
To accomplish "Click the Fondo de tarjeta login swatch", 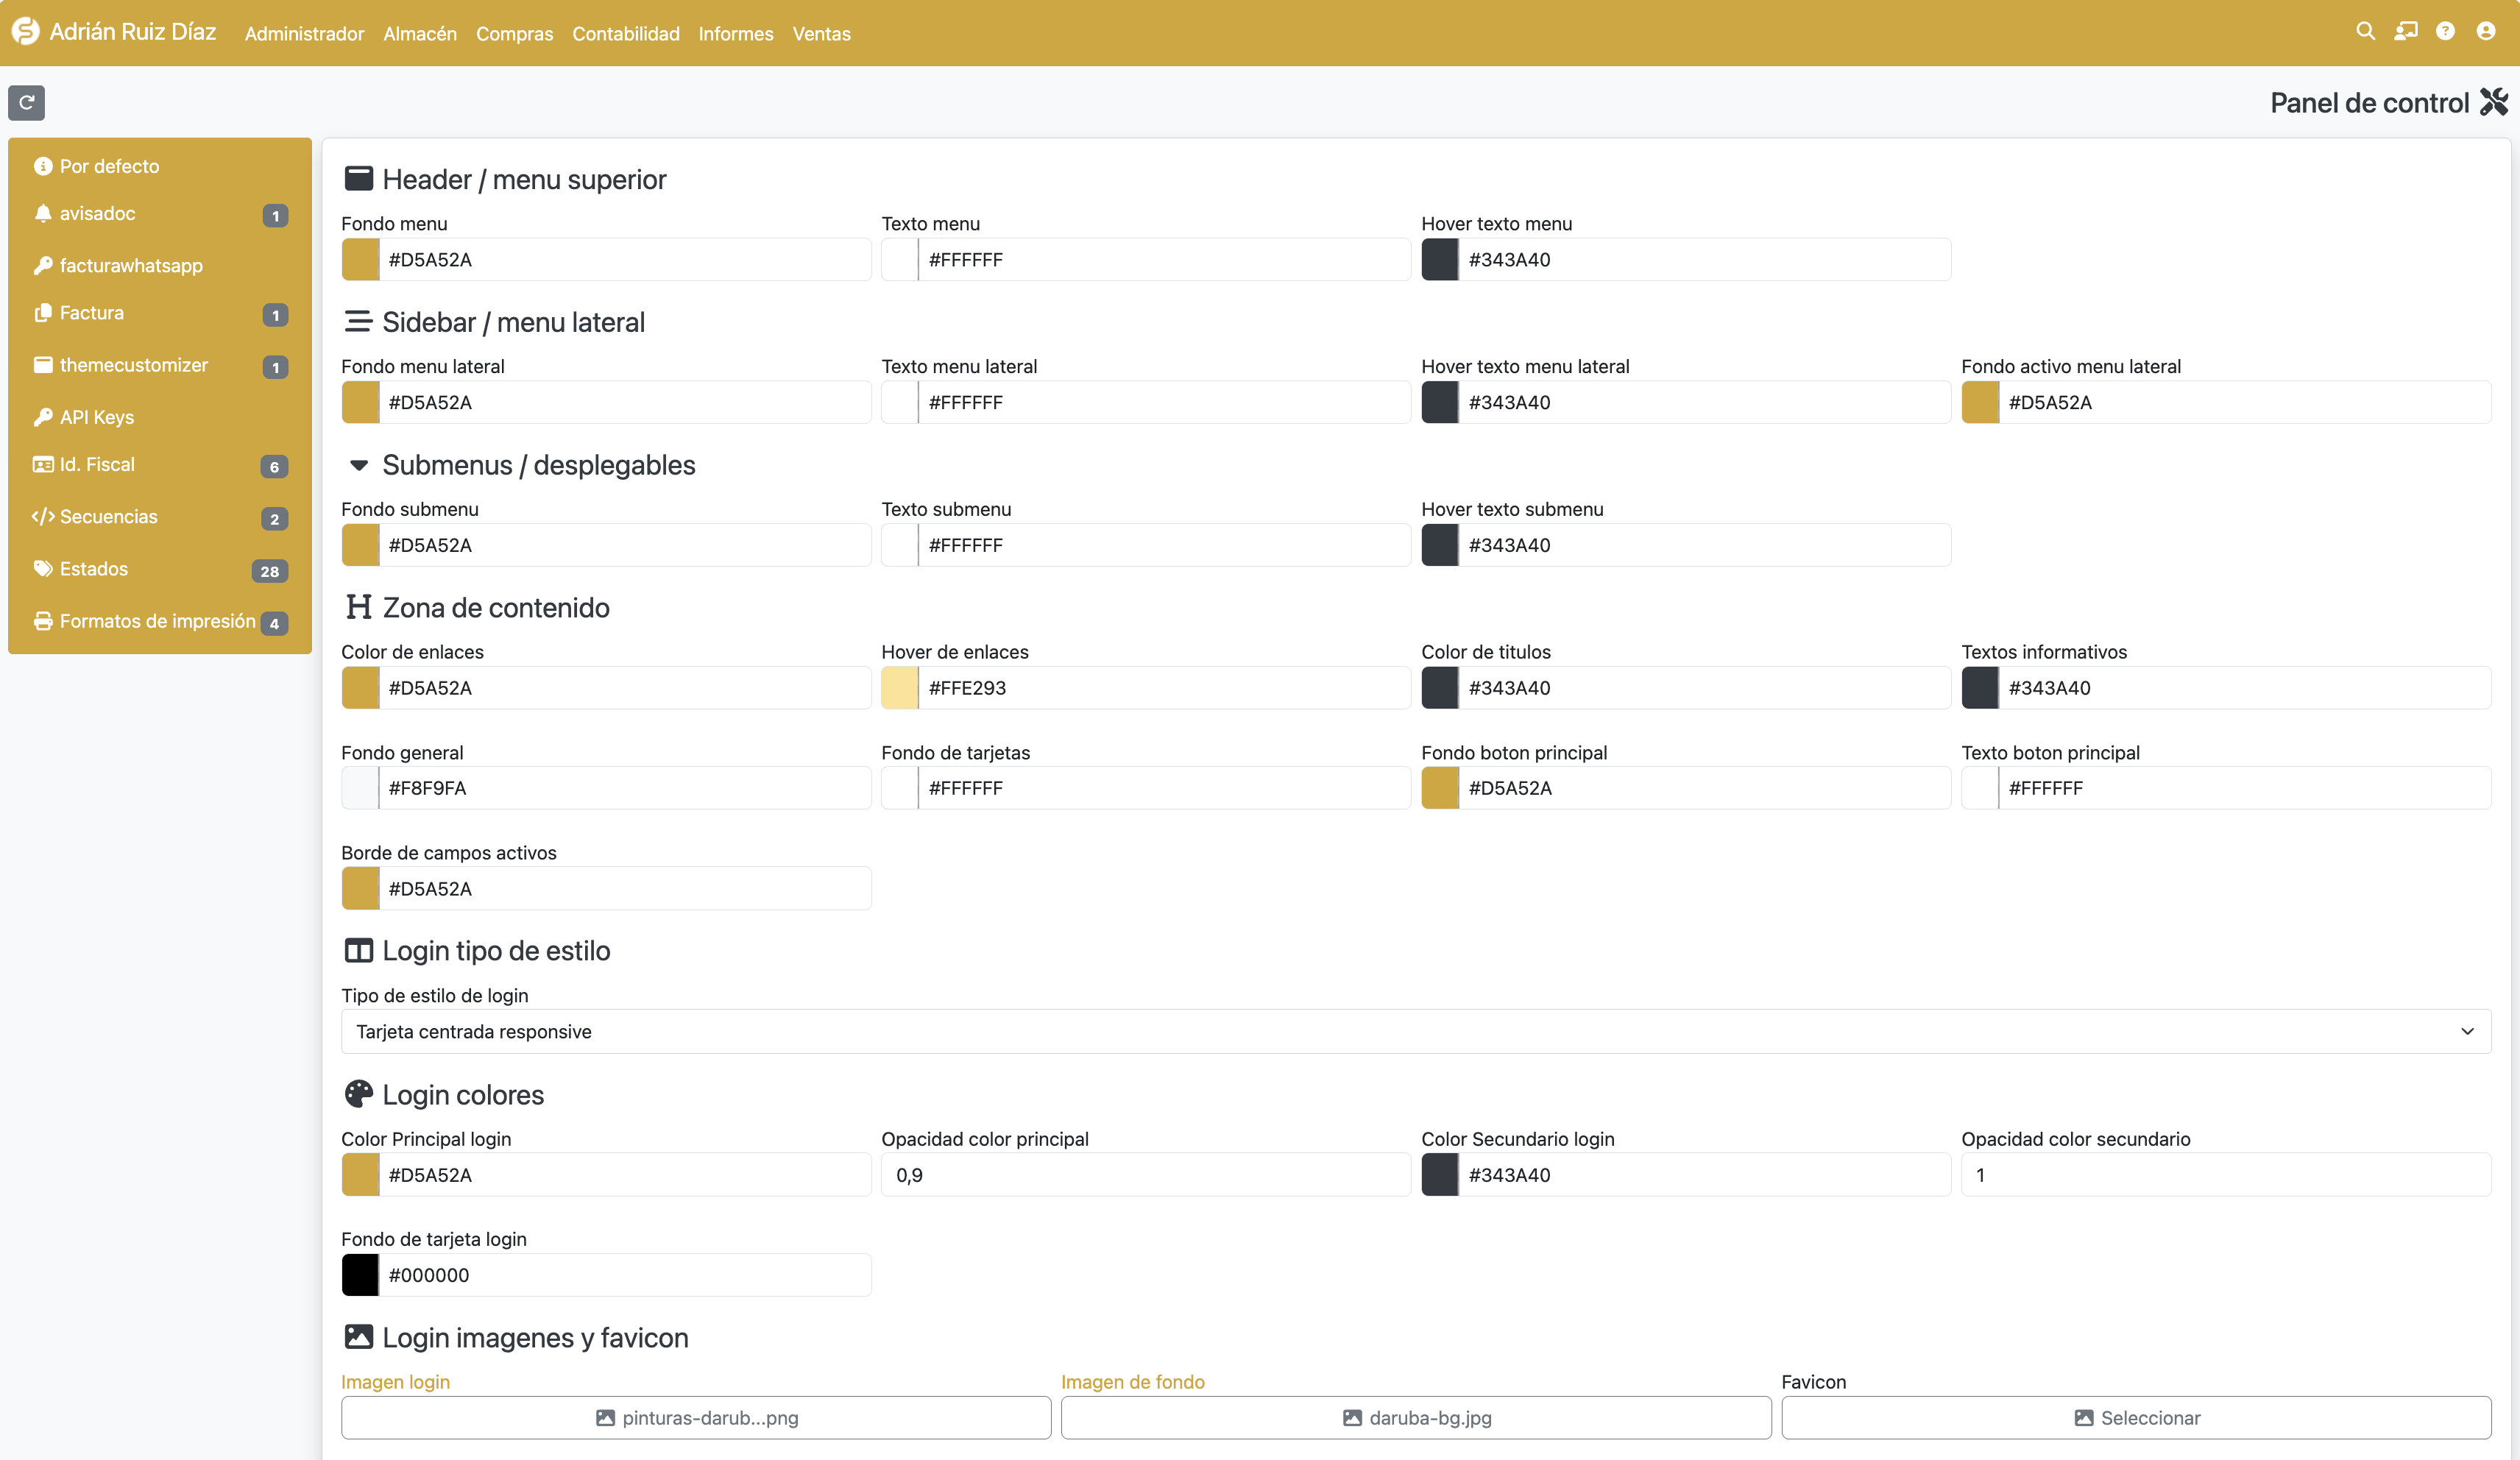I will (x=360, y=1276).
